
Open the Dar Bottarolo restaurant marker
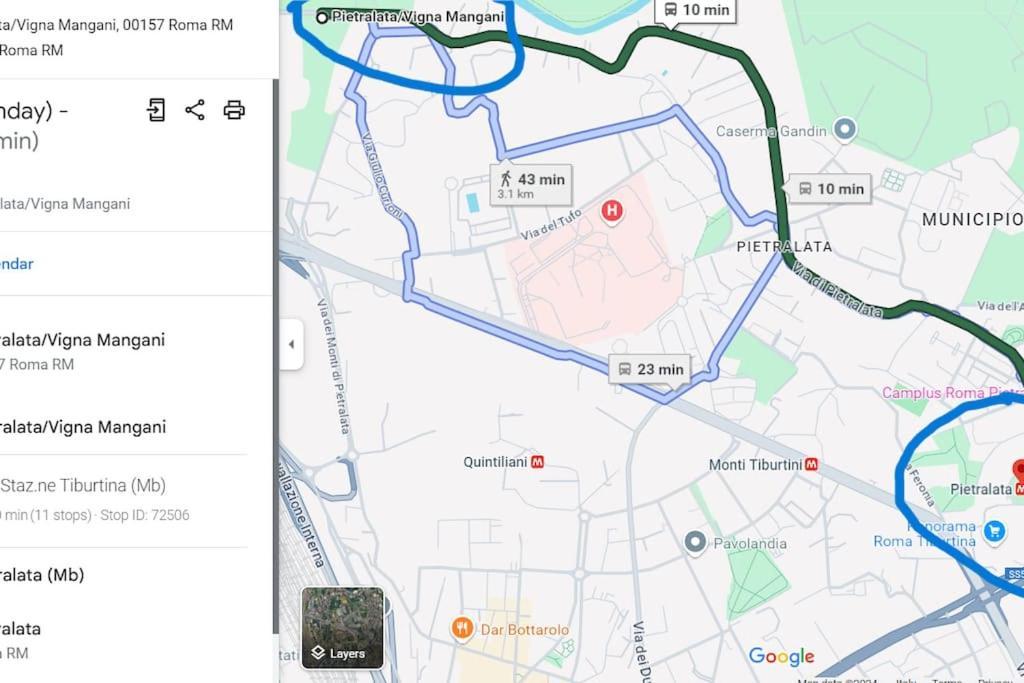[x=462, y=629]
